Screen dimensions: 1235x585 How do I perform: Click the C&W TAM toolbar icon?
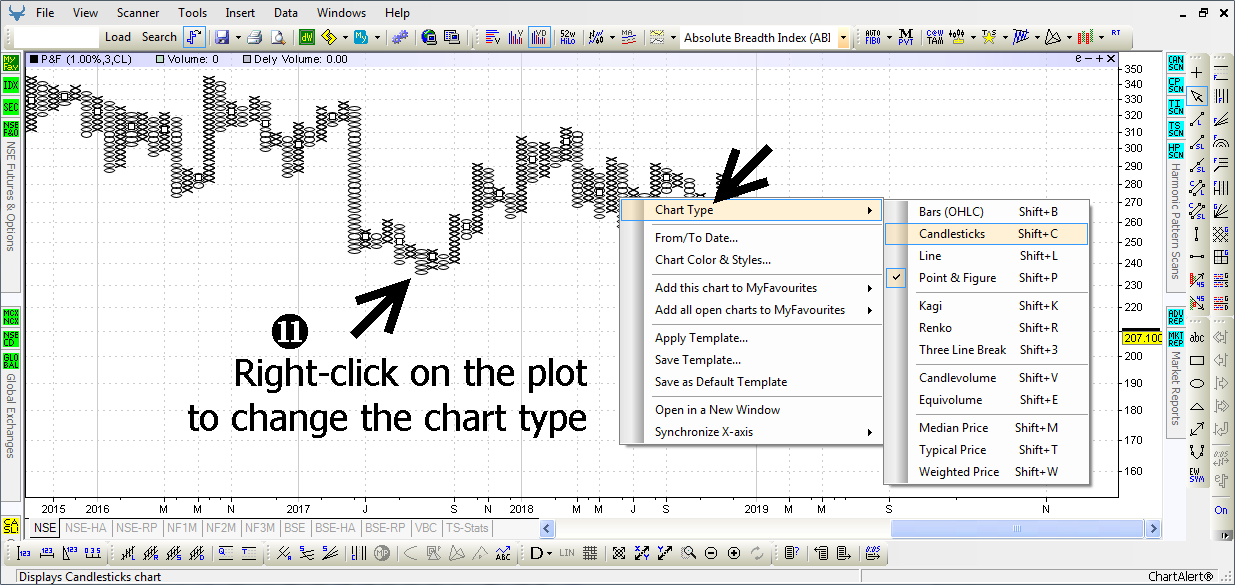pyautogui.click(x=935, y=37)
